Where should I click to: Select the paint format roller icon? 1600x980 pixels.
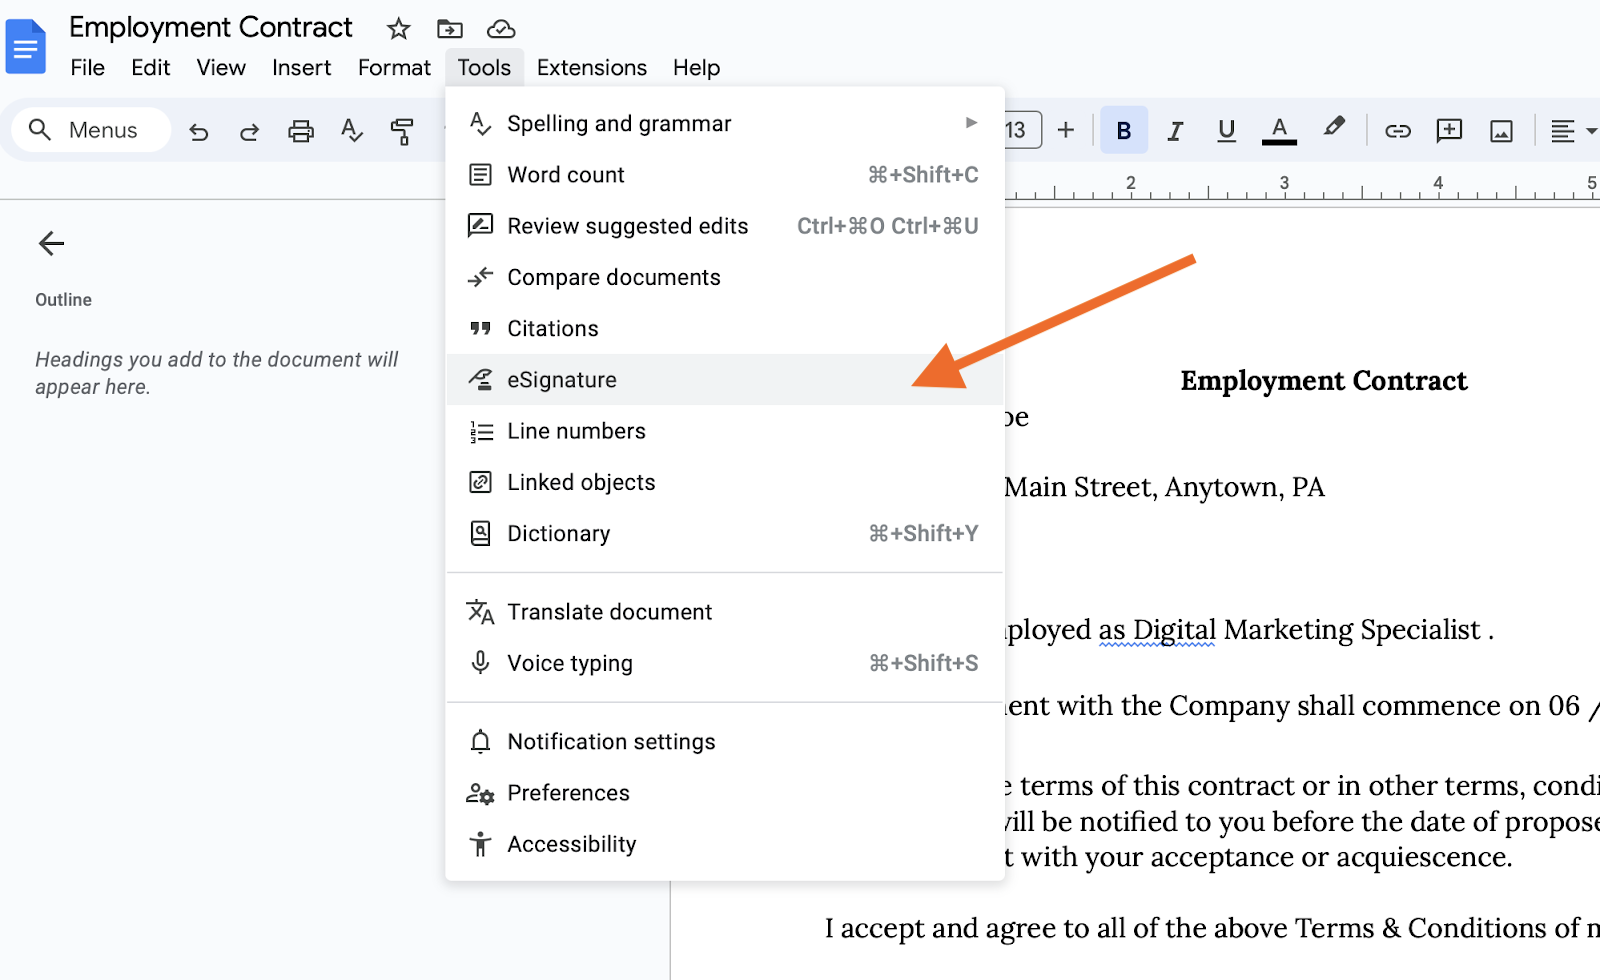tap(402, 131)
